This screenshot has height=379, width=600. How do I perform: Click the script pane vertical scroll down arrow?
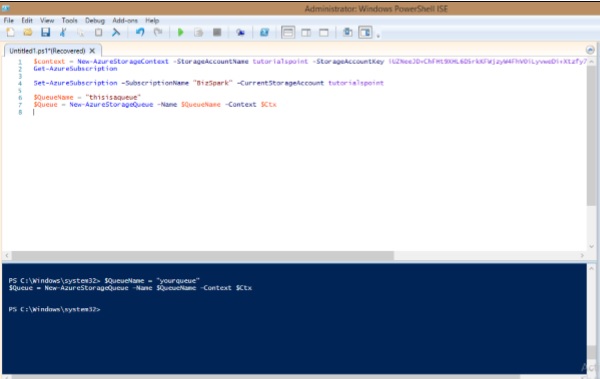coord(591,246)
